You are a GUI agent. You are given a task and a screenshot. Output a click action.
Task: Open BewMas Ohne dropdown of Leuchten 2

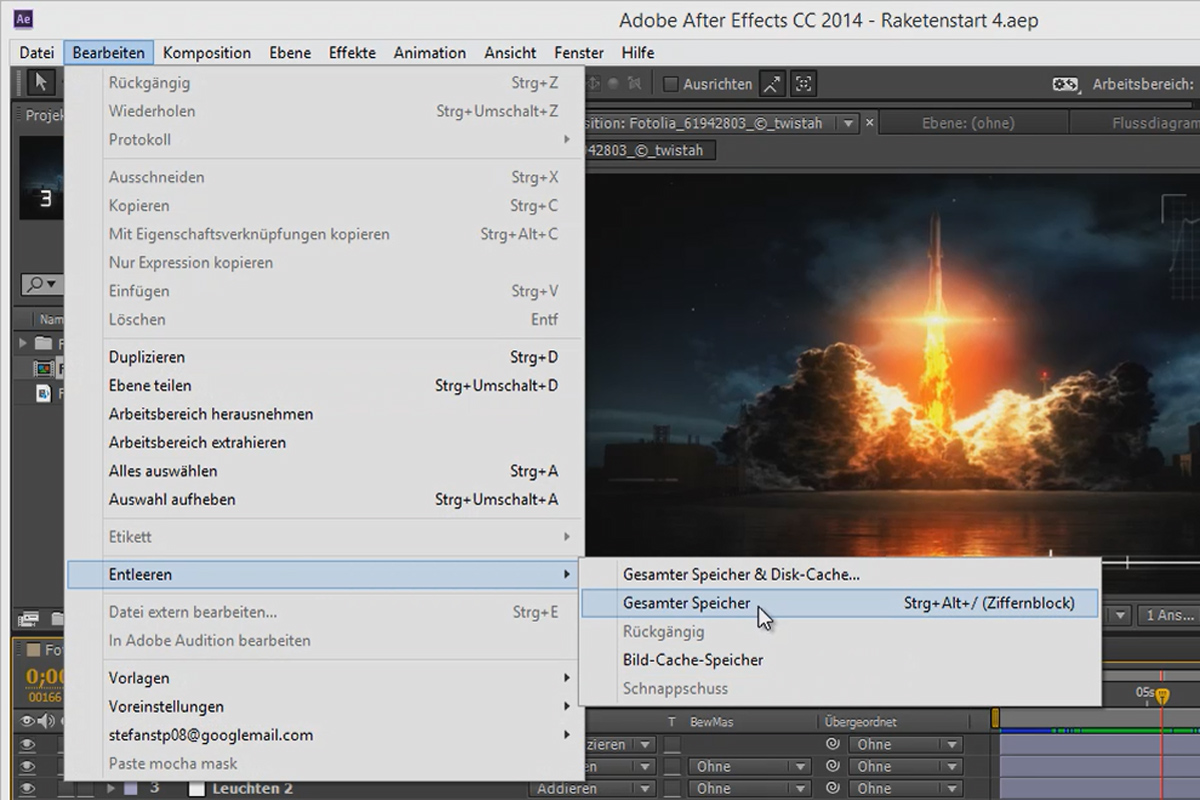click(x=749, y=789)
